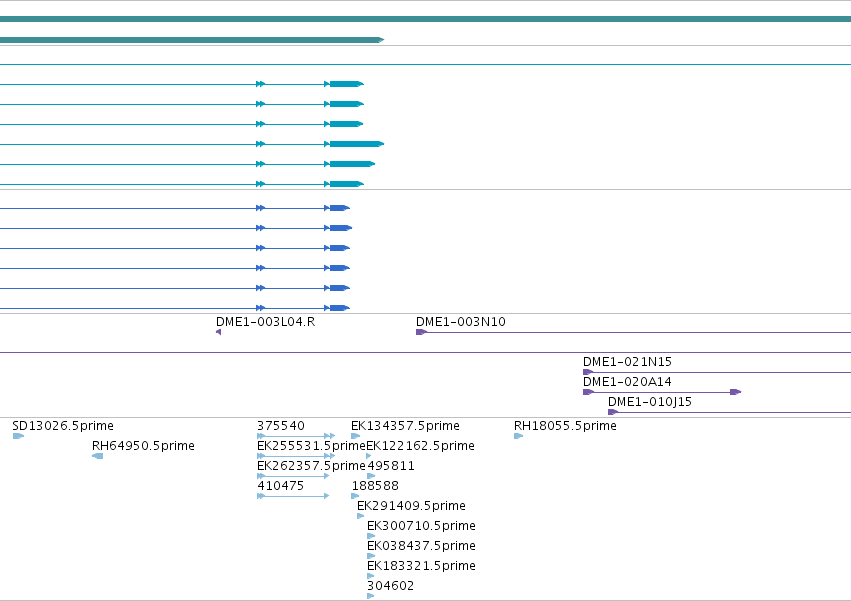
Task: Click the EK291409.5prime label
Action: pos(411,506)
